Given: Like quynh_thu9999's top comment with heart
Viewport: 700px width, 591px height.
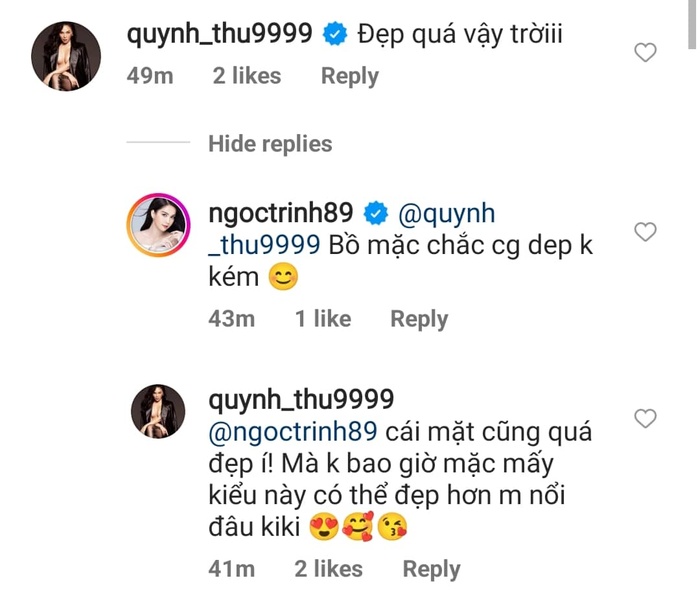Looking at the screenshot, I should (x=646, y=52).
